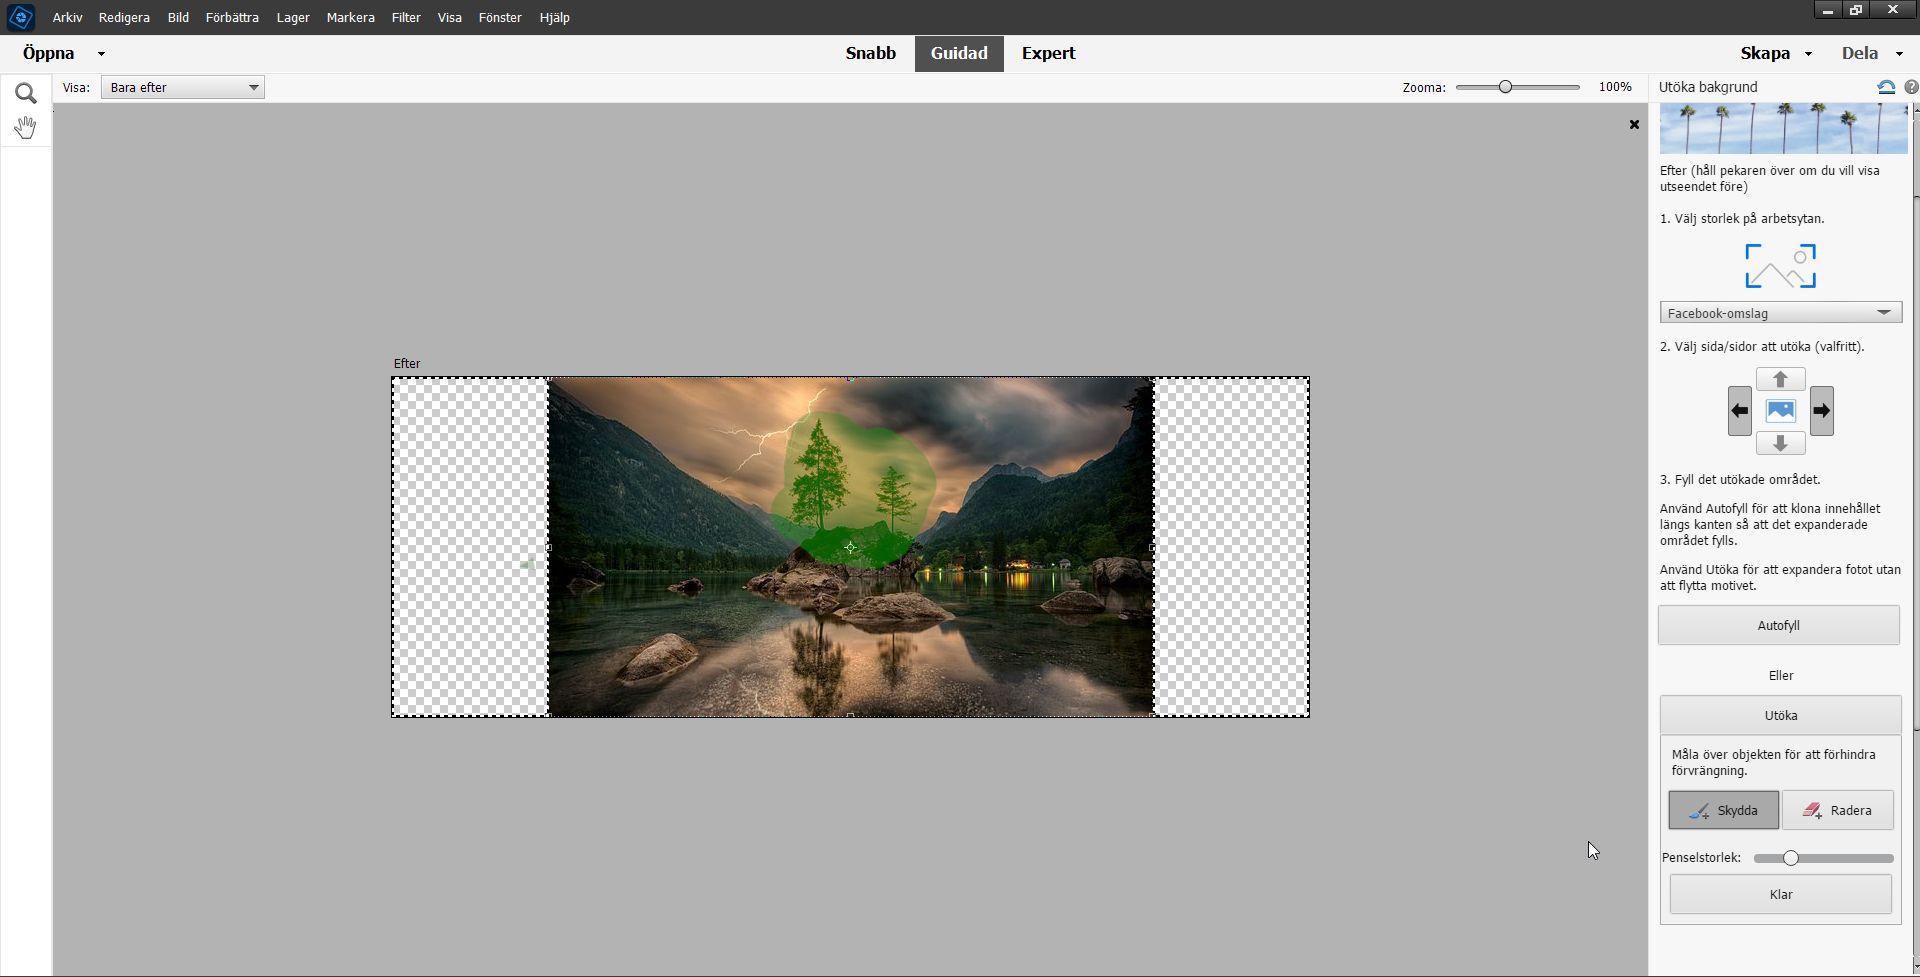The height and width of the screenshot is (977, 1920).
Task: Click the extend-right arrow icon
Action: click(x=1821, y=411)
